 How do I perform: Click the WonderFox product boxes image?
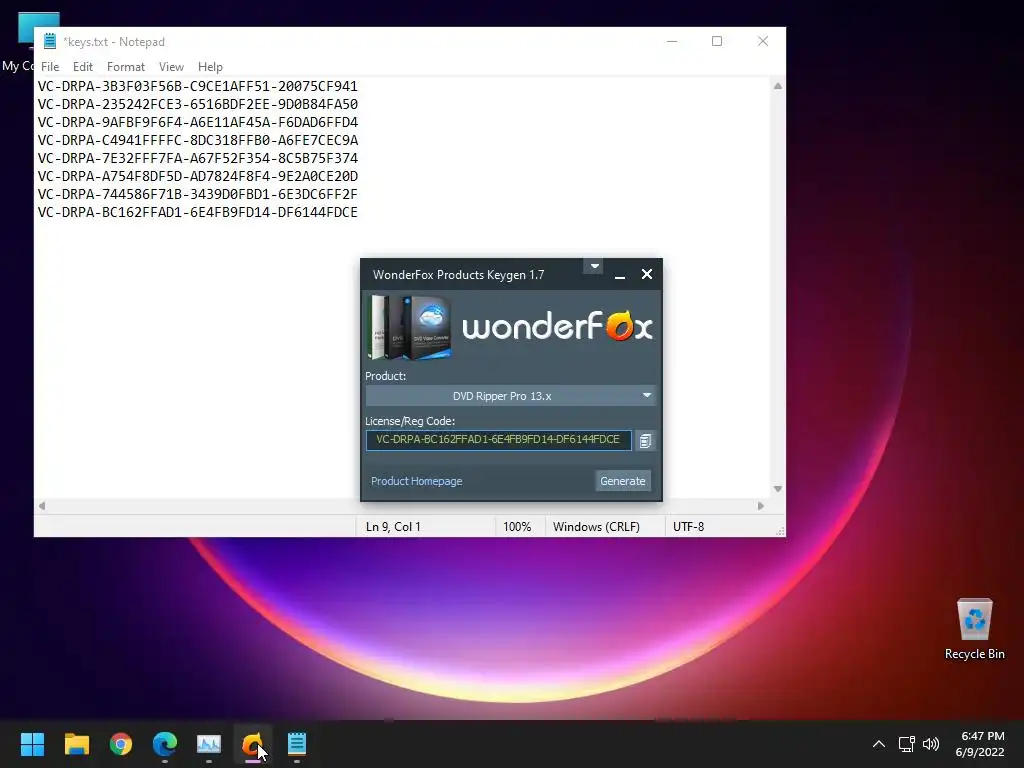point(410,327)
